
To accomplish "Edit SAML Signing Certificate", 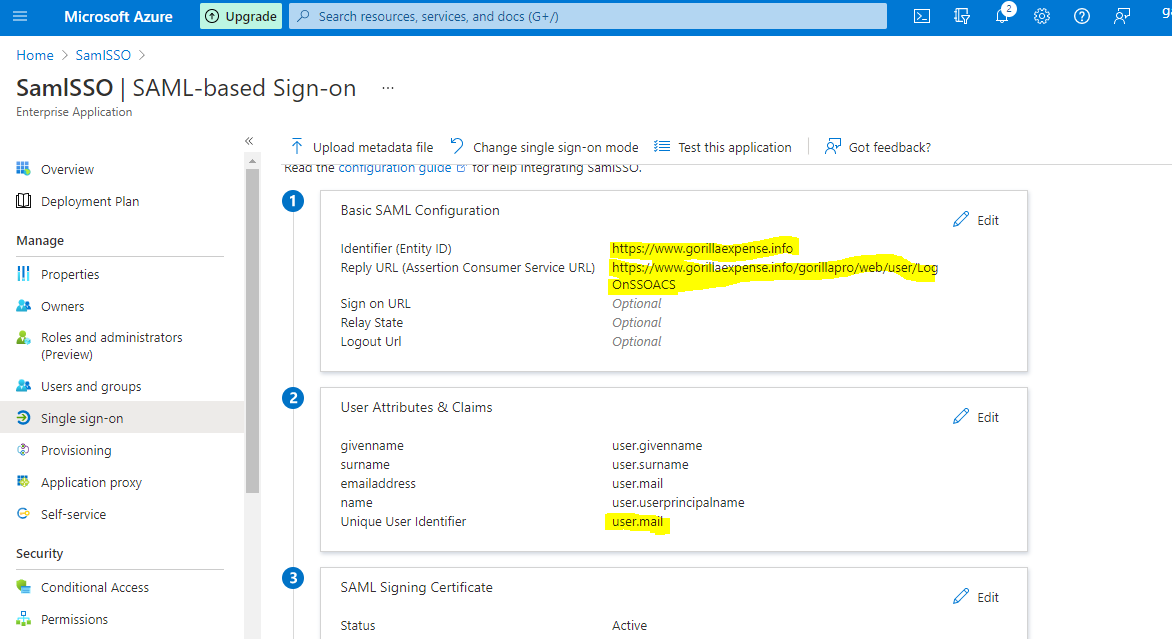I will tap(976, 597).
